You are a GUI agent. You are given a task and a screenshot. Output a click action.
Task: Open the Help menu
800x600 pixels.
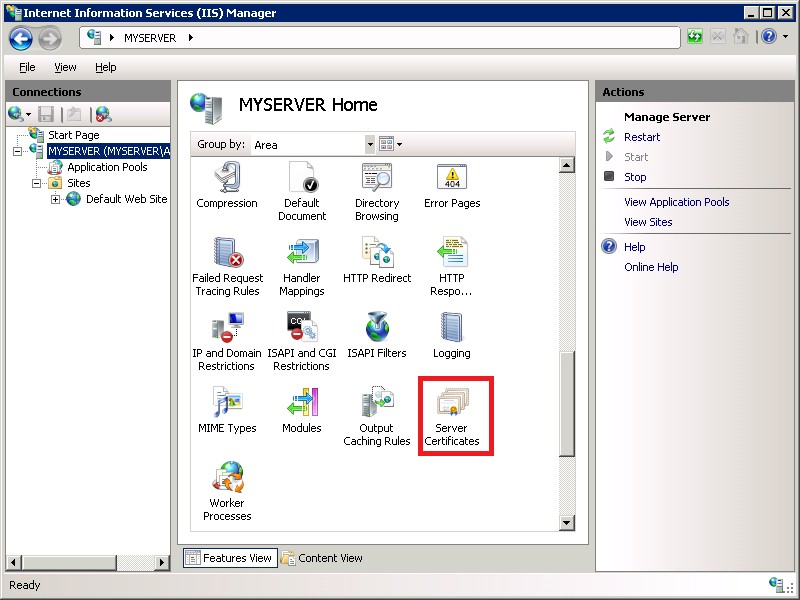106,67
